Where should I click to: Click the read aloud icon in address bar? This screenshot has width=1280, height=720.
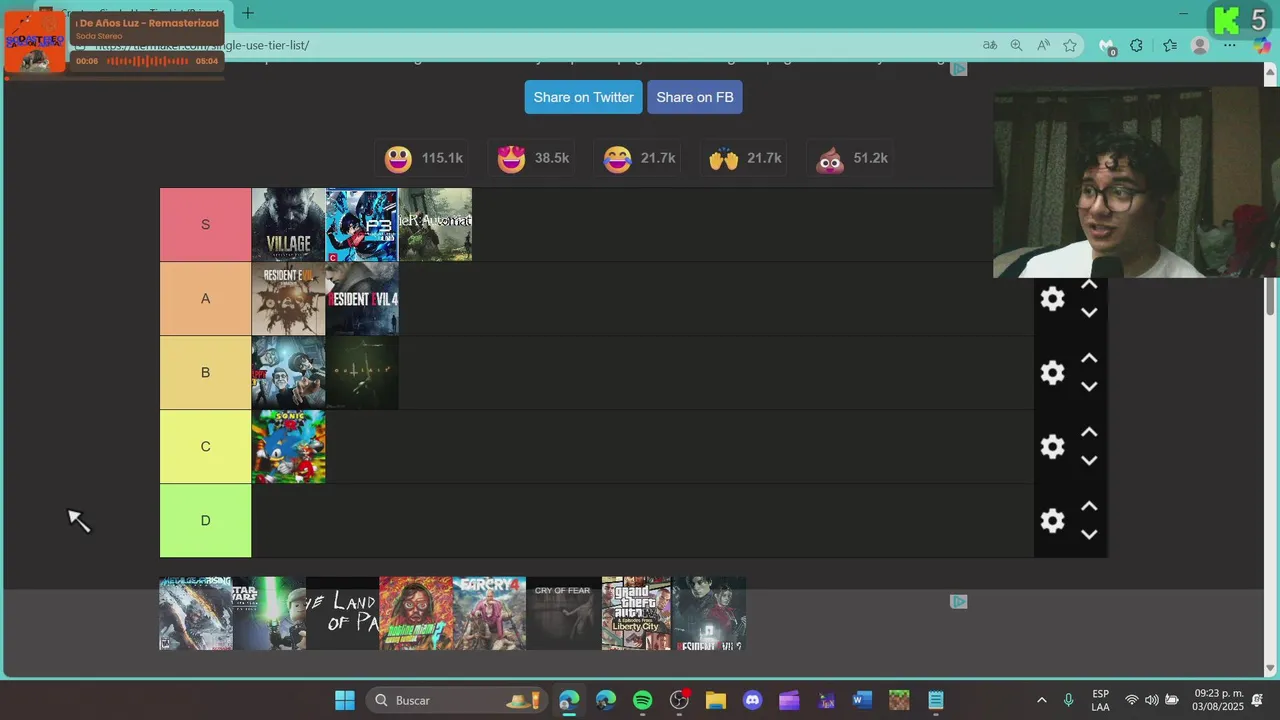pos(1043,45)
